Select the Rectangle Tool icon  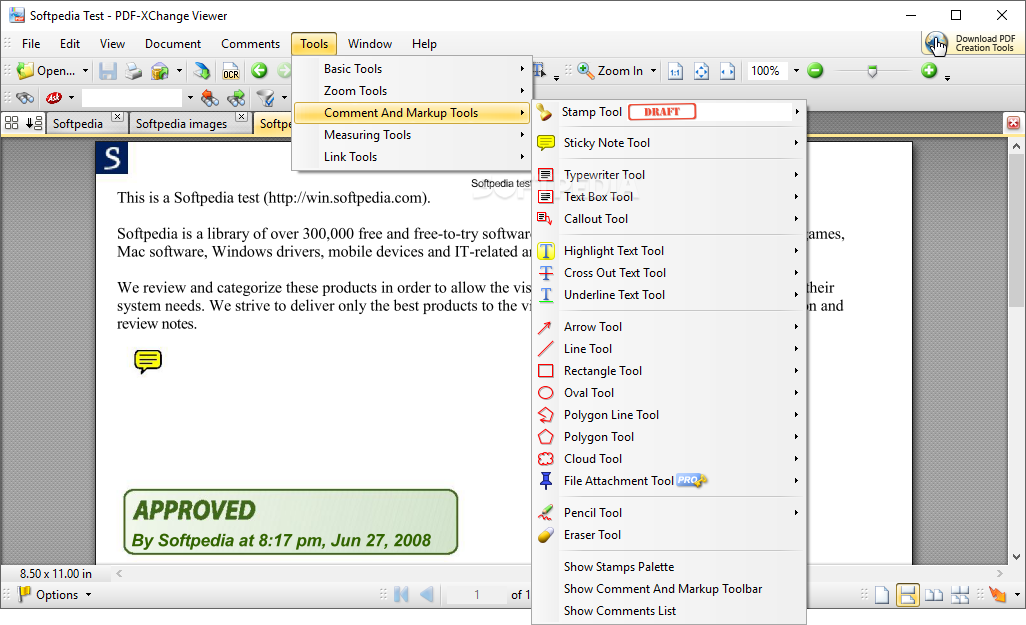(545, 371)
